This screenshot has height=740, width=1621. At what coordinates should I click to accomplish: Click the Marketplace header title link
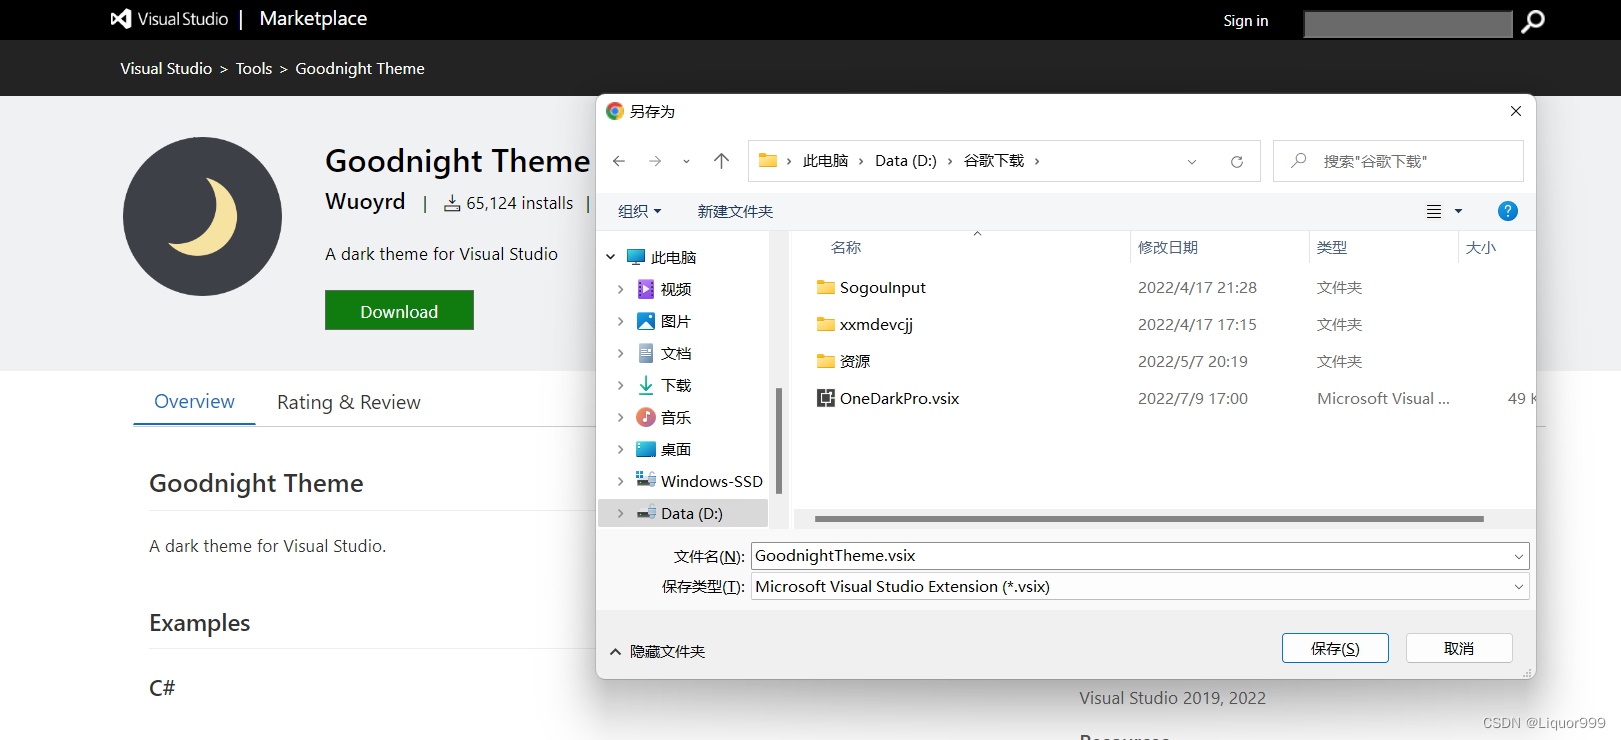(313, 19)
